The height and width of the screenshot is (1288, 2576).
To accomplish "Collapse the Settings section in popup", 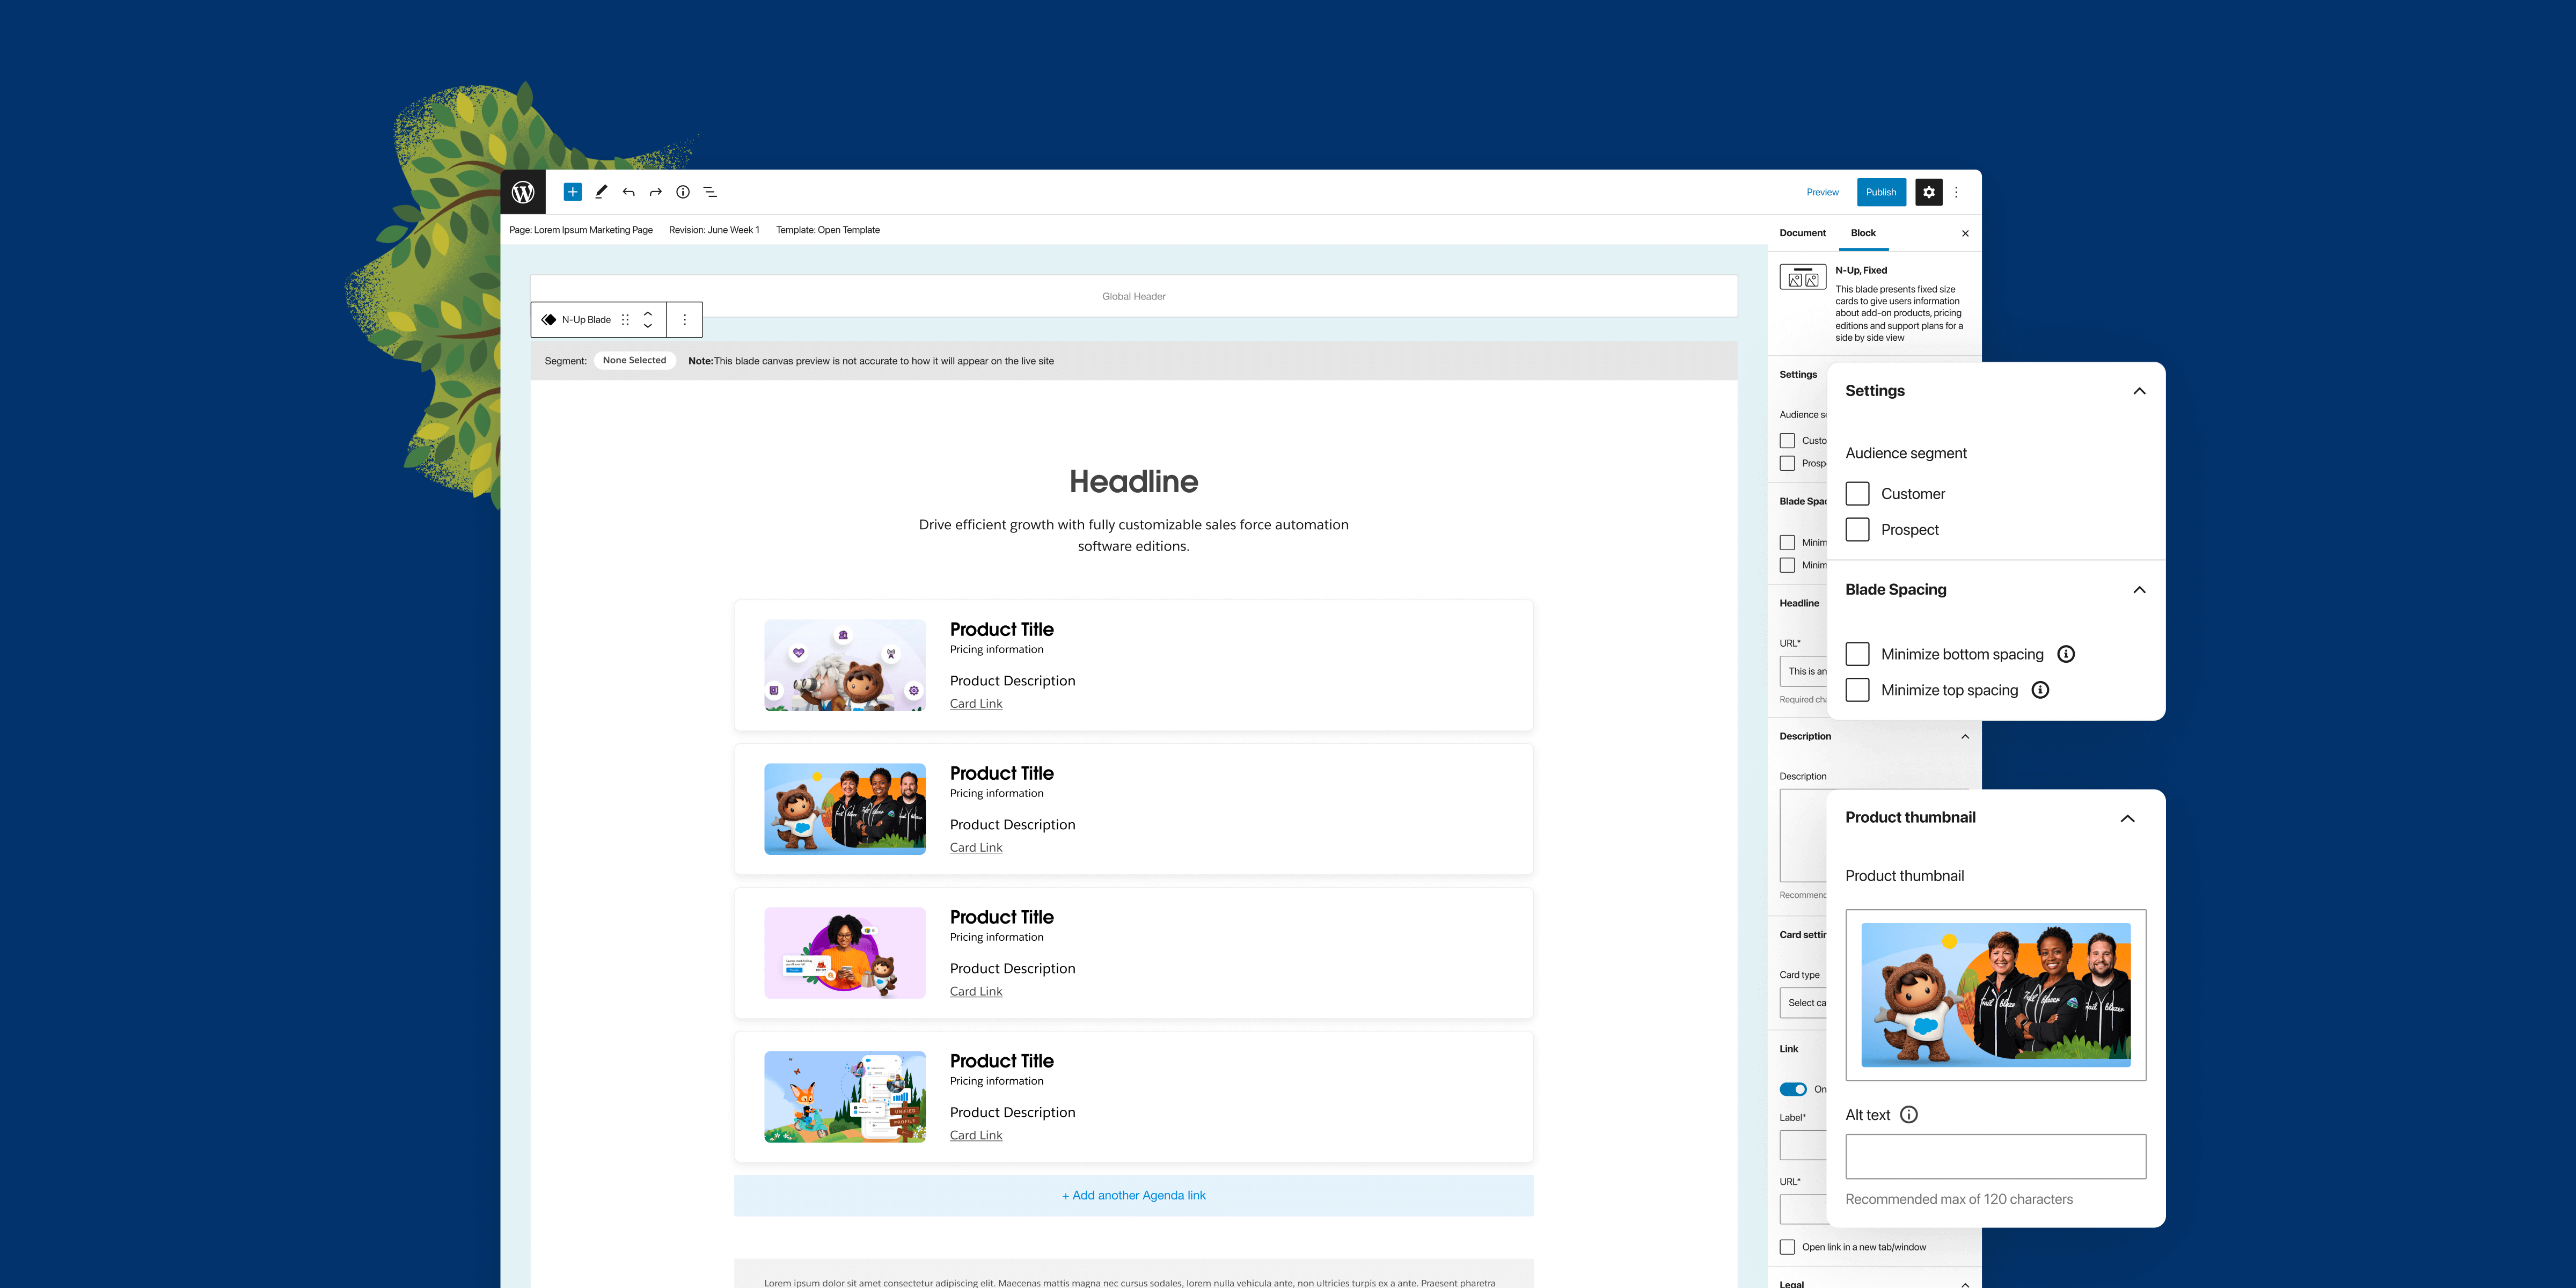I will (2139, 391).
